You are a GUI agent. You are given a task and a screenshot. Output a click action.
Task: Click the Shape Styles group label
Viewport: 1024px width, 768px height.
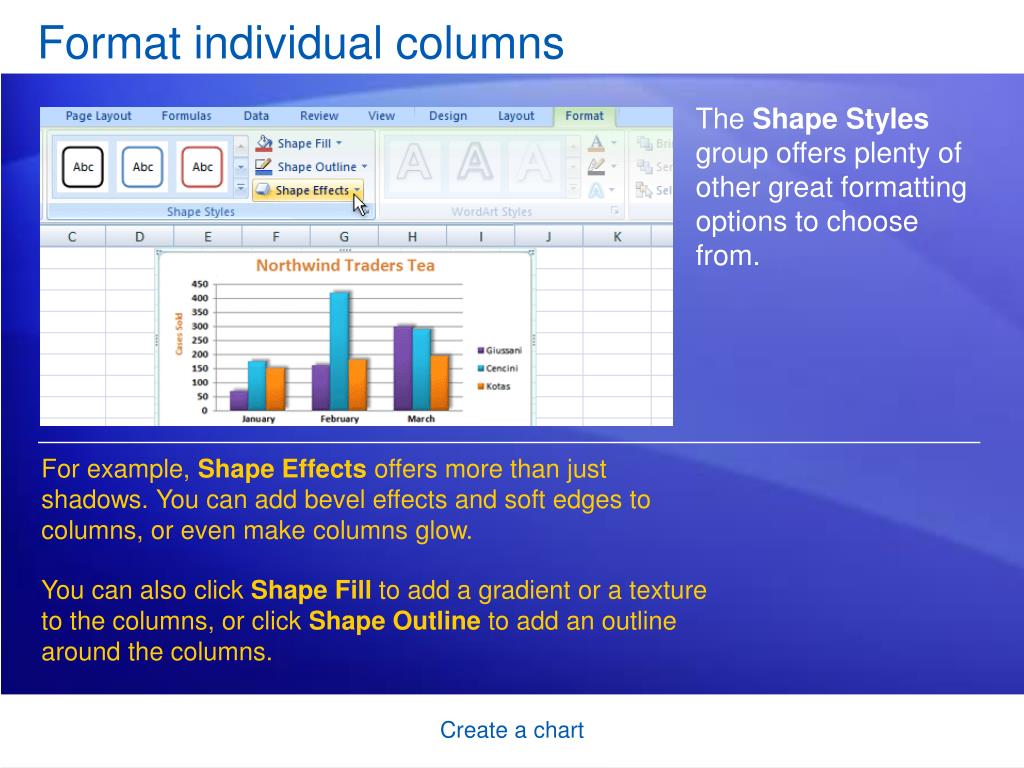pos(200,212)
